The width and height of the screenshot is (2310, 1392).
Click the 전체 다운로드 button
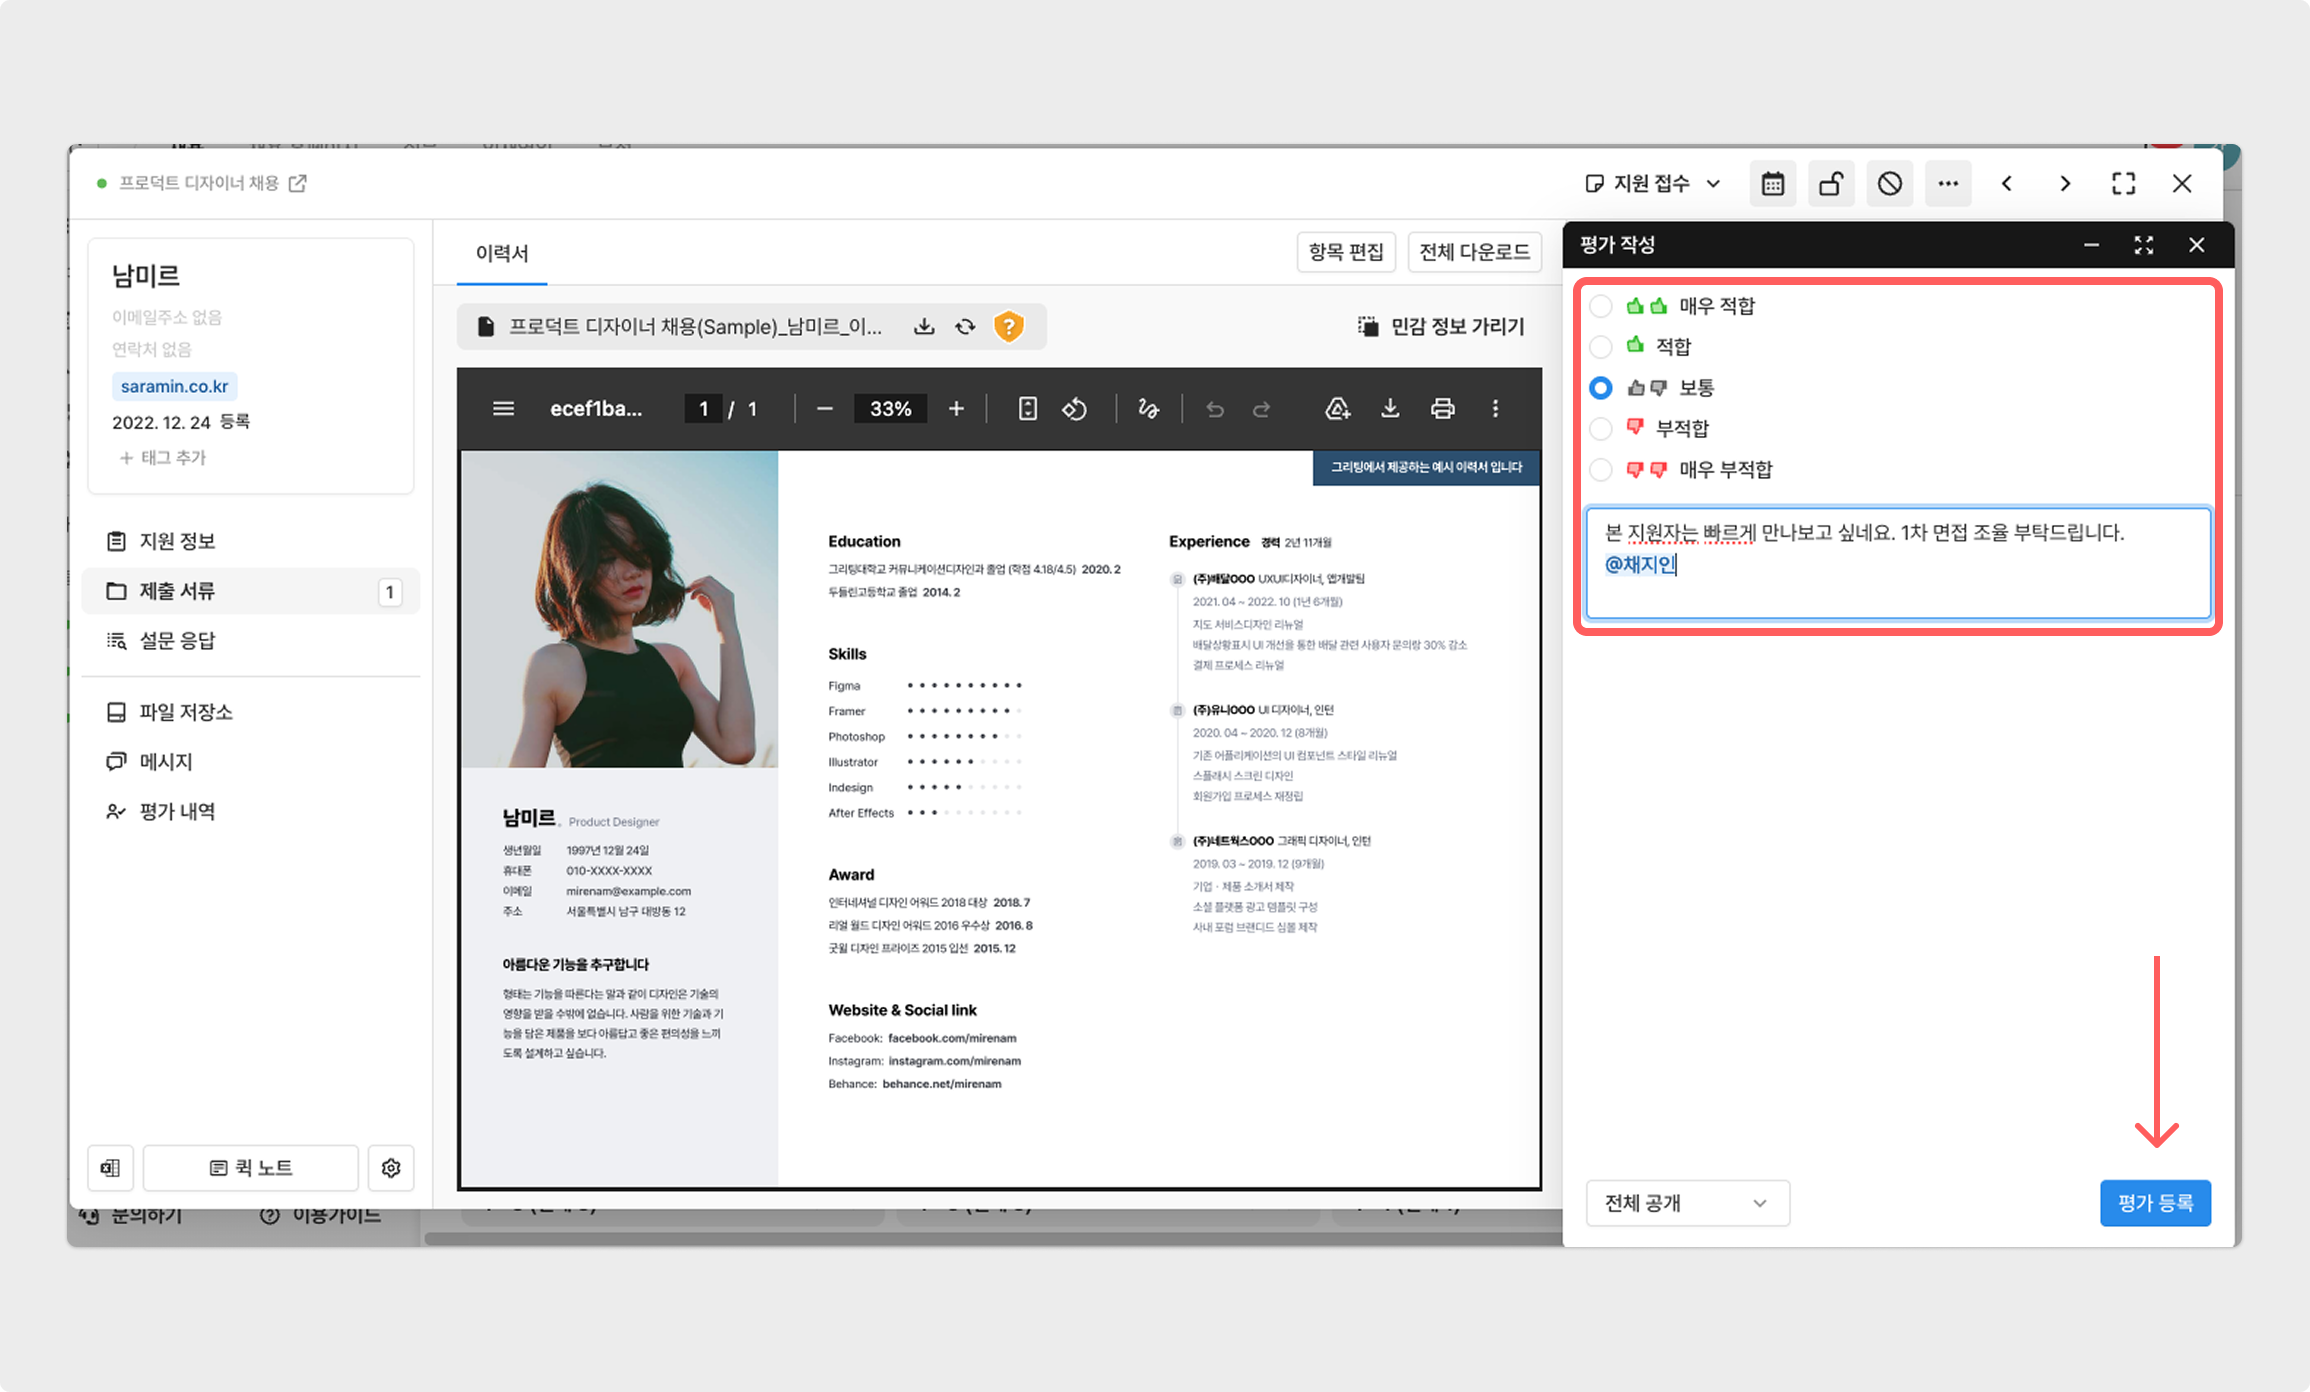tap(1474, 252)
